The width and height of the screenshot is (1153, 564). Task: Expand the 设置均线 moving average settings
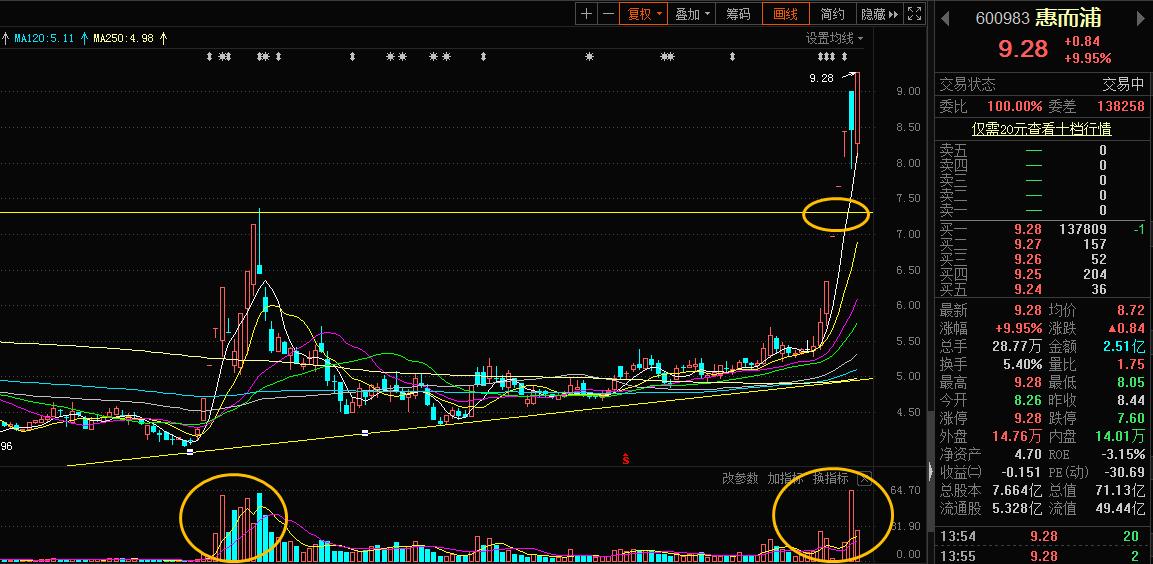tap(835, 38)
